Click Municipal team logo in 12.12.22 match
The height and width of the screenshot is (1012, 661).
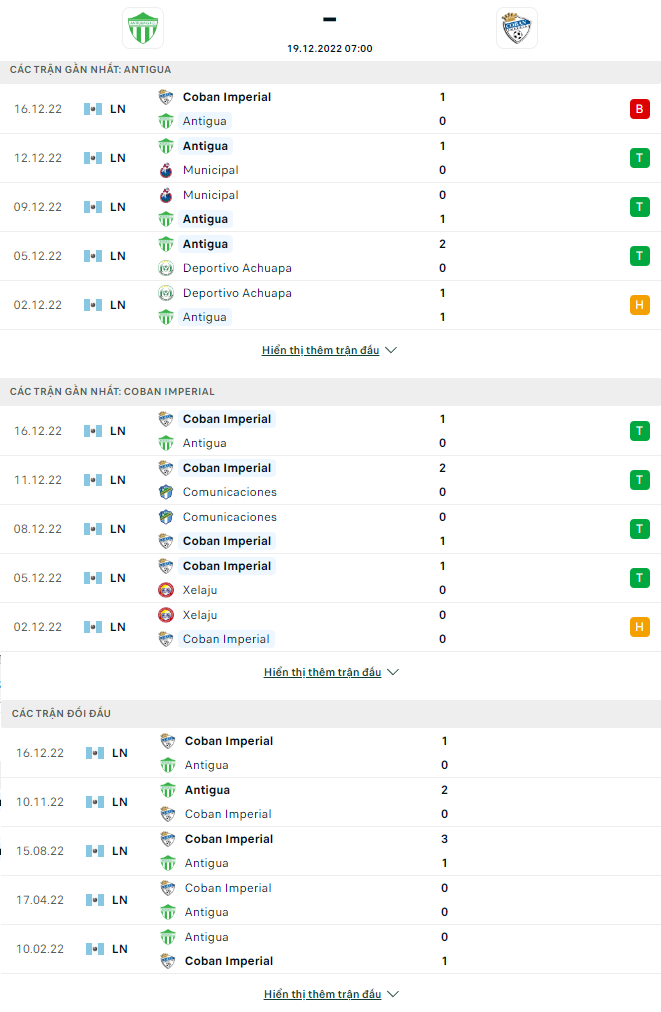click(166, 170)
